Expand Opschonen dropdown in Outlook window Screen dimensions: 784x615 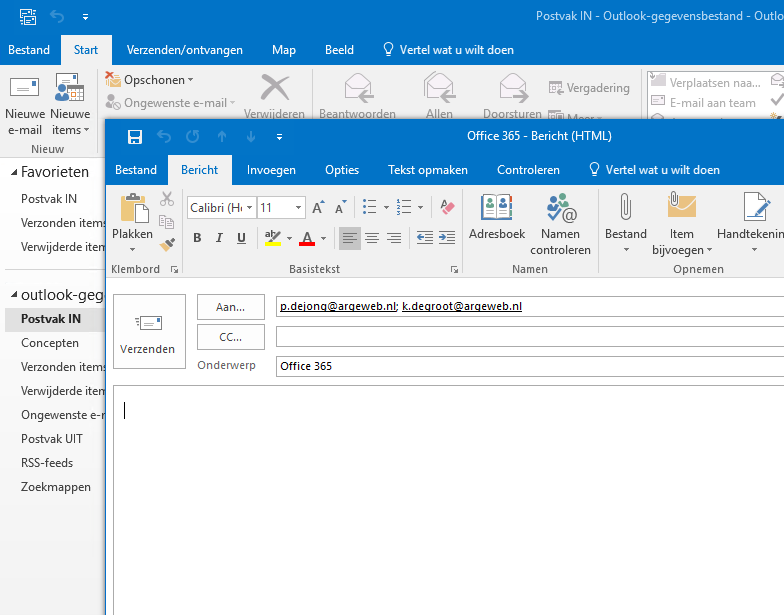[x=190, y=80]
